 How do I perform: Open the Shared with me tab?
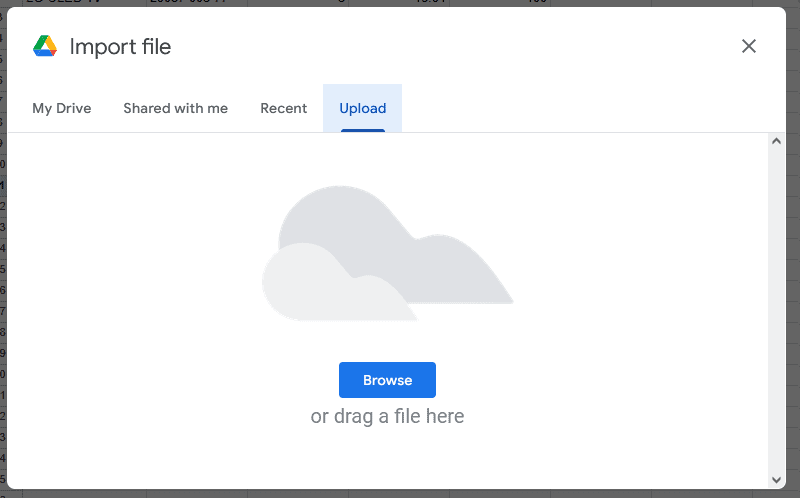[176, 108]
